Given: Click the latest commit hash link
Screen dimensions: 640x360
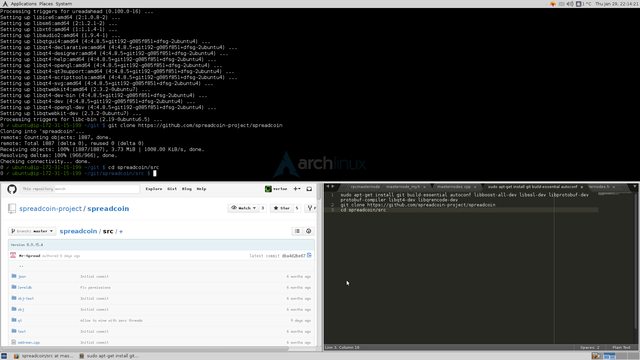Looking at the screenshot, I should pyautogui.click(x=293, y=256).
